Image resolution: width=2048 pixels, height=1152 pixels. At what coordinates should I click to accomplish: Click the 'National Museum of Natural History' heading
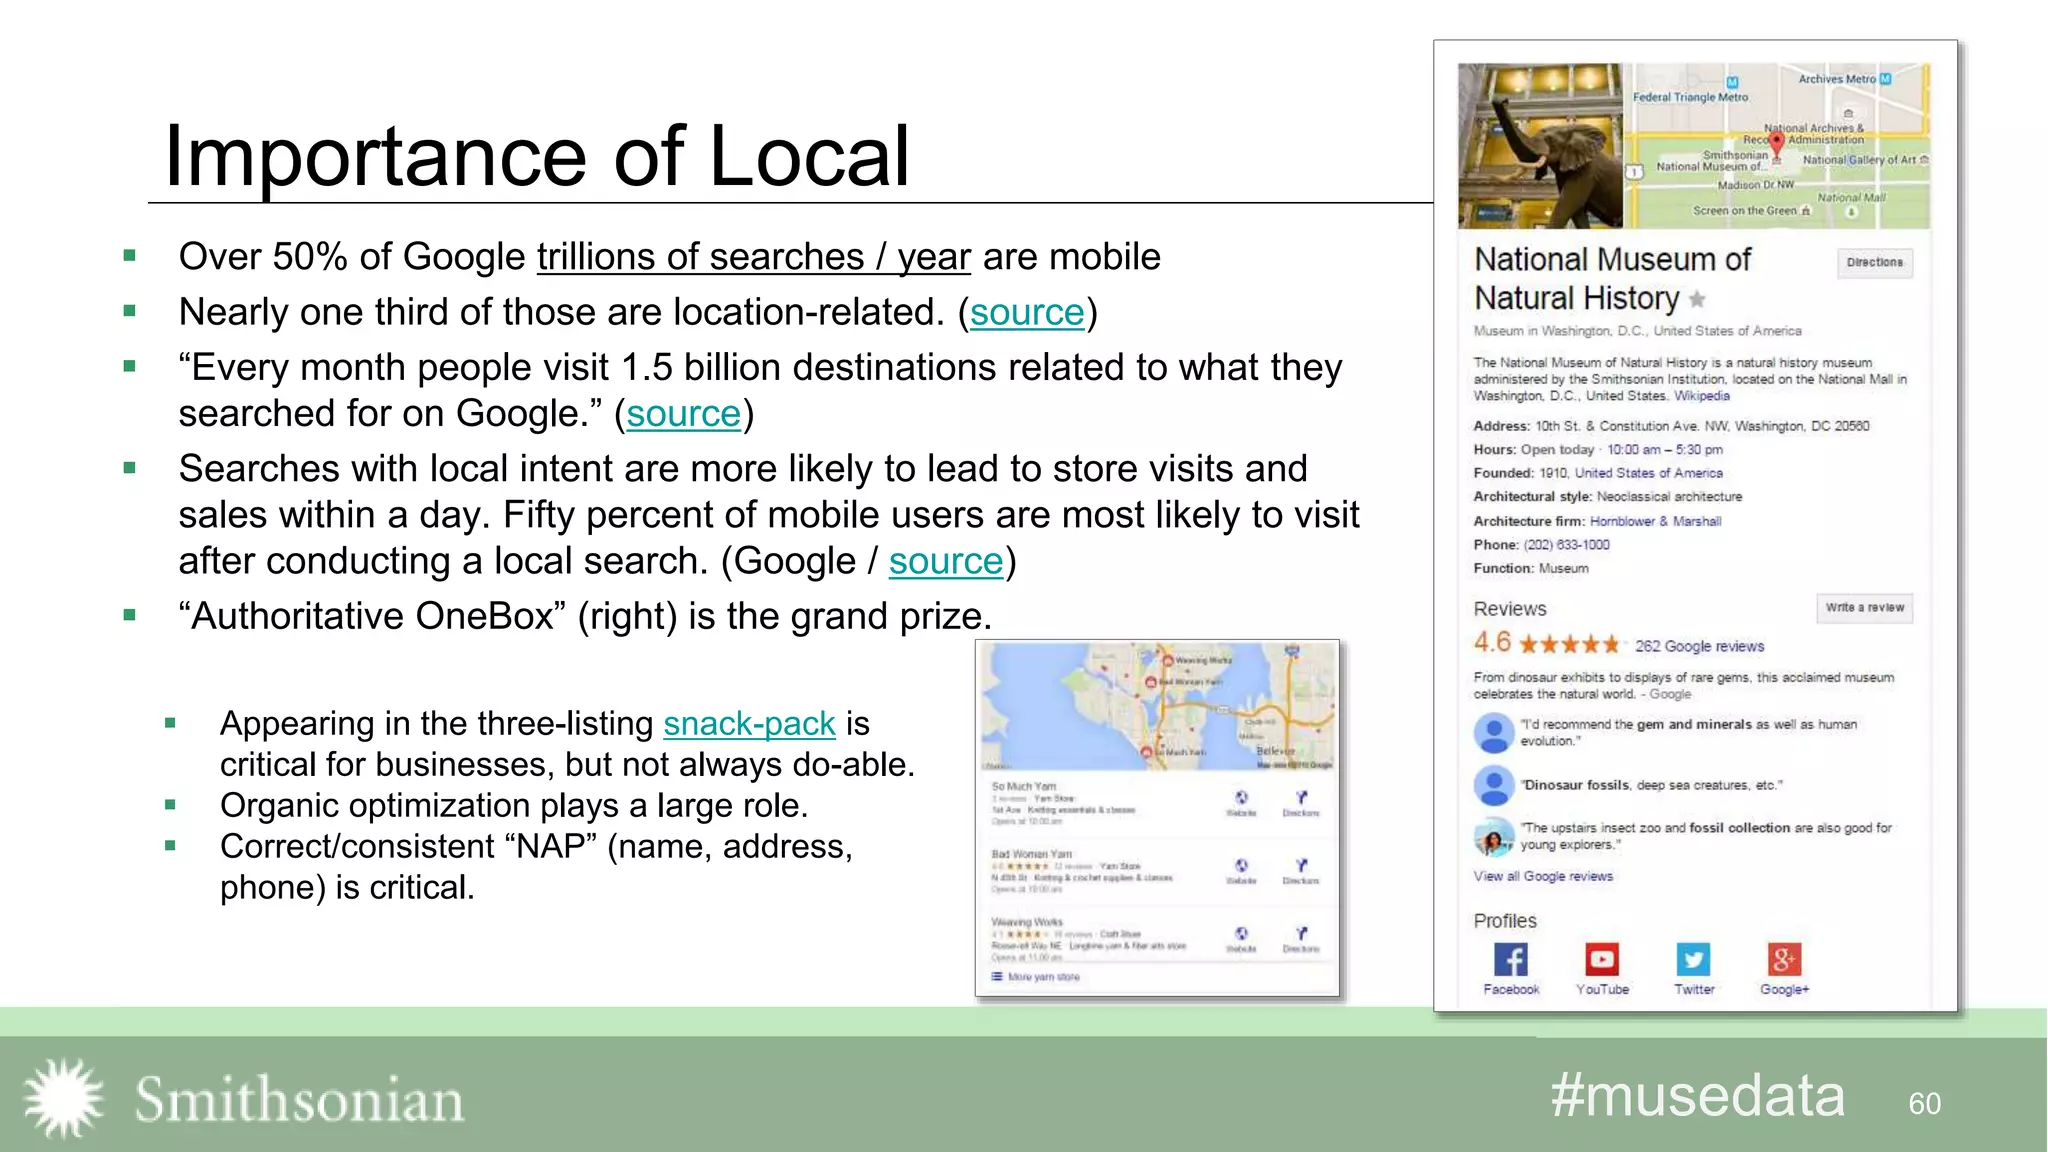(1612, 279)
